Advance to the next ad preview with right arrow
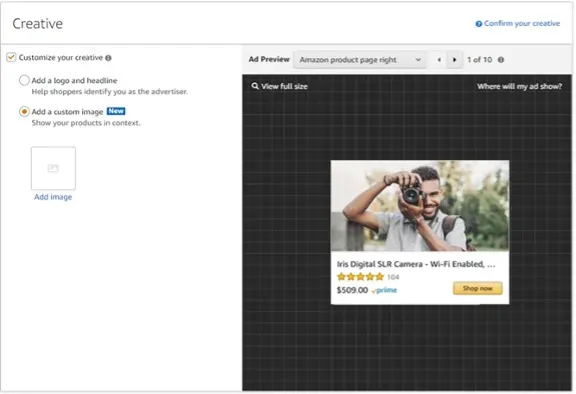This screenshot has height=394, width=576. click(454, 60)
